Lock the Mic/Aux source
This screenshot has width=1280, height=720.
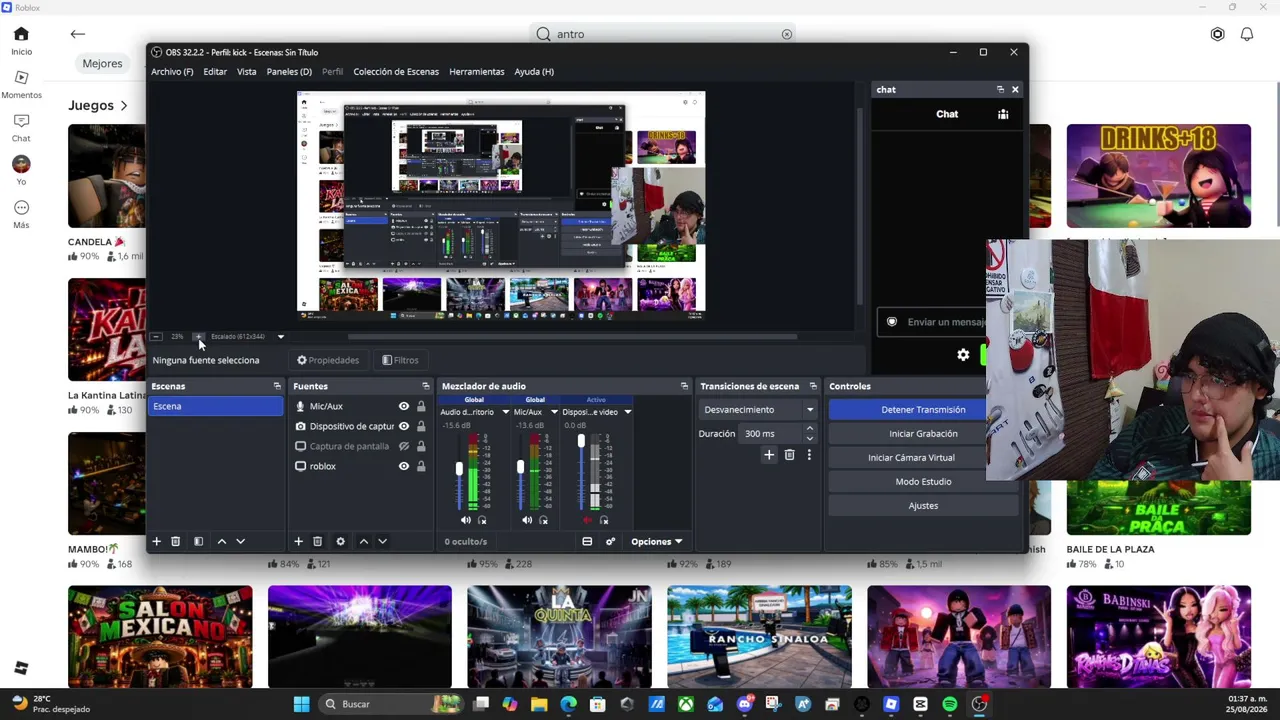tap(421, 406)
